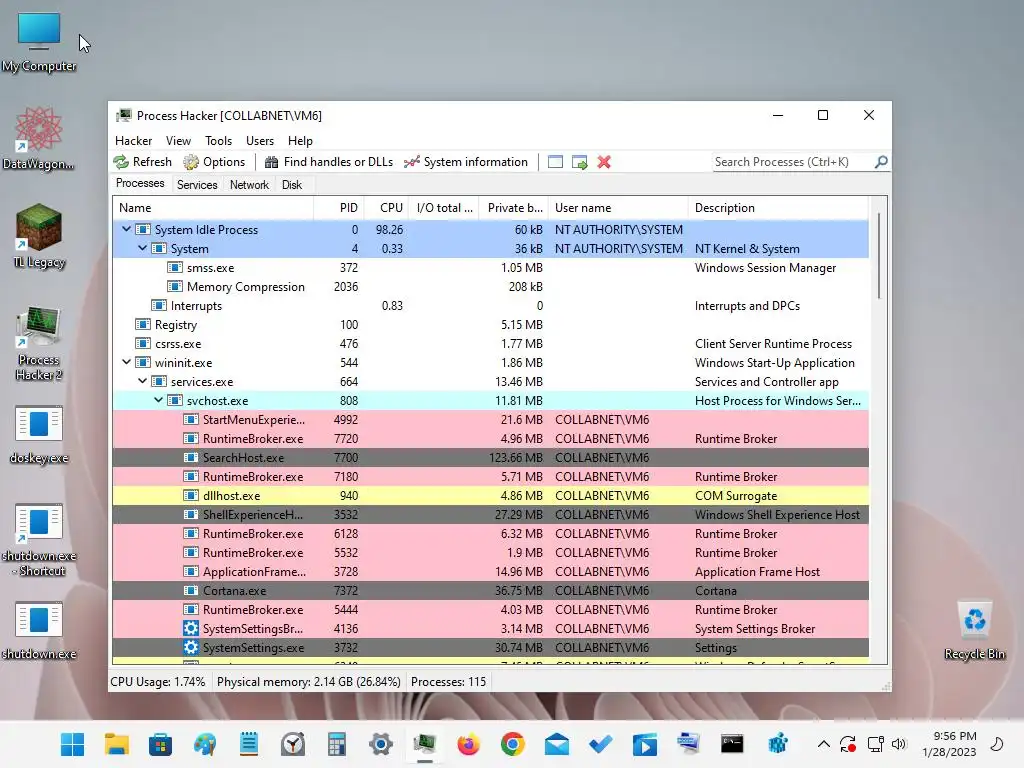Click the CPU Usage status bar entry
Image resolution: width=1024 pixels, height=768 pixels.
click(x=157, y=682)
